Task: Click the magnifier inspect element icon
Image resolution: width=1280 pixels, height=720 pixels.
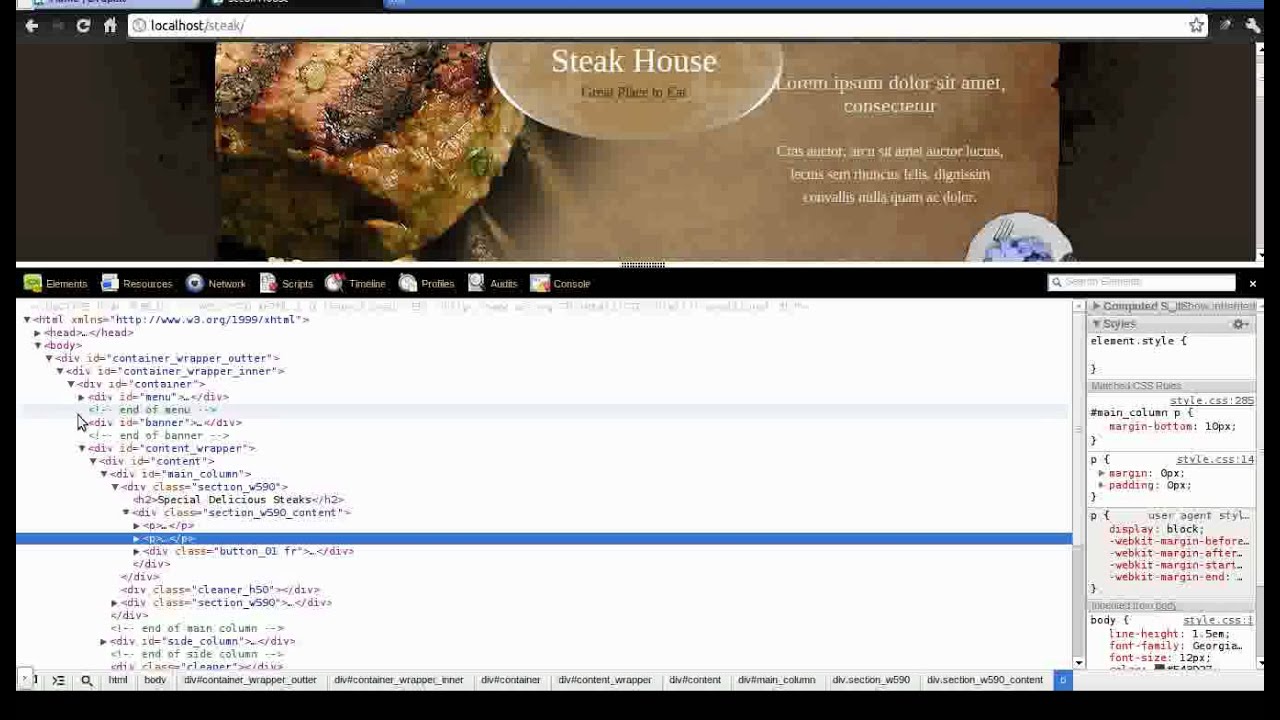Action: click(86, 680)
